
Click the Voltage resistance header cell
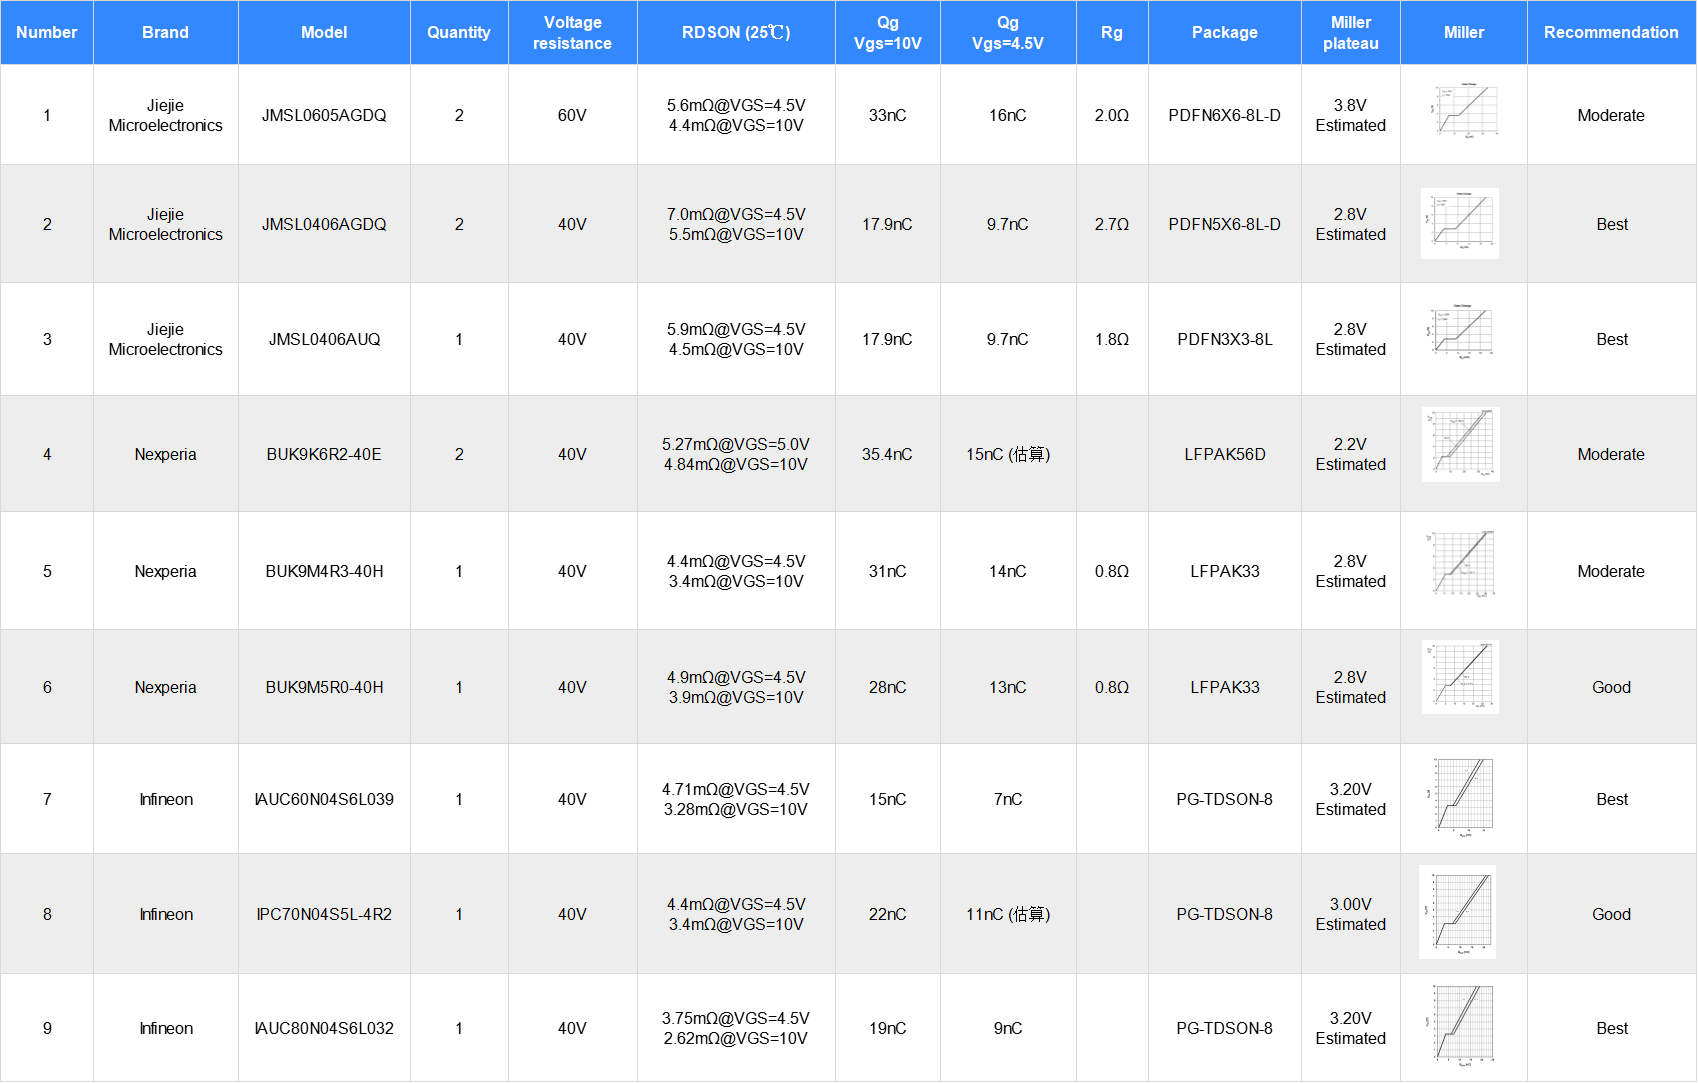tap(572, 32)
